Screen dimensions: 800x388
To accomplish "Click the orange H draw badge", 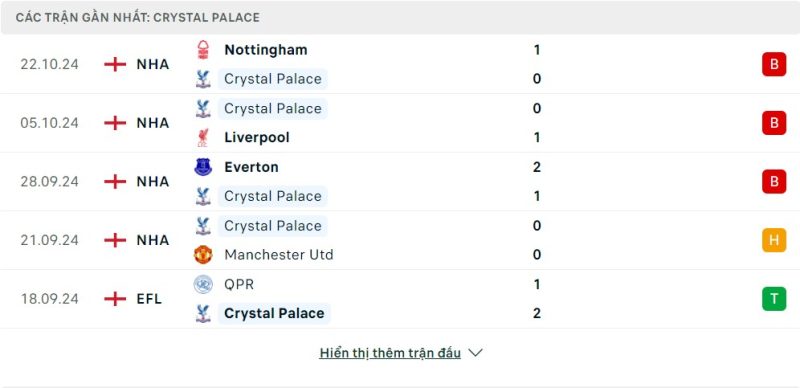I will click(774, 240).
